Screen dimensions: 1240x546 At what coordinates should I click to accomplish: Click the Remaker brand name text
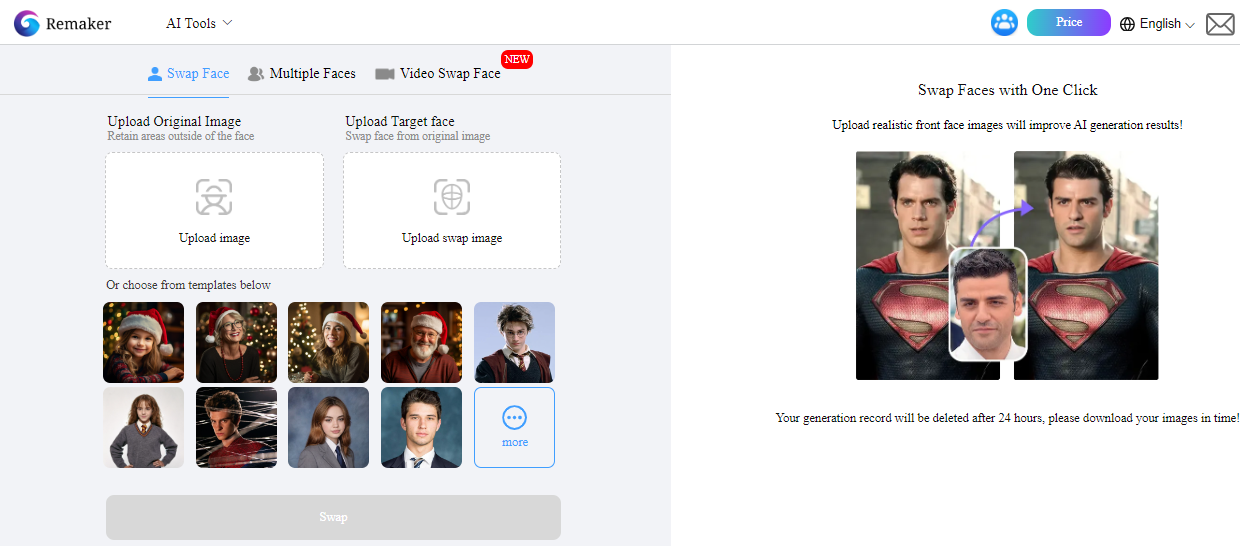(78, 24)
